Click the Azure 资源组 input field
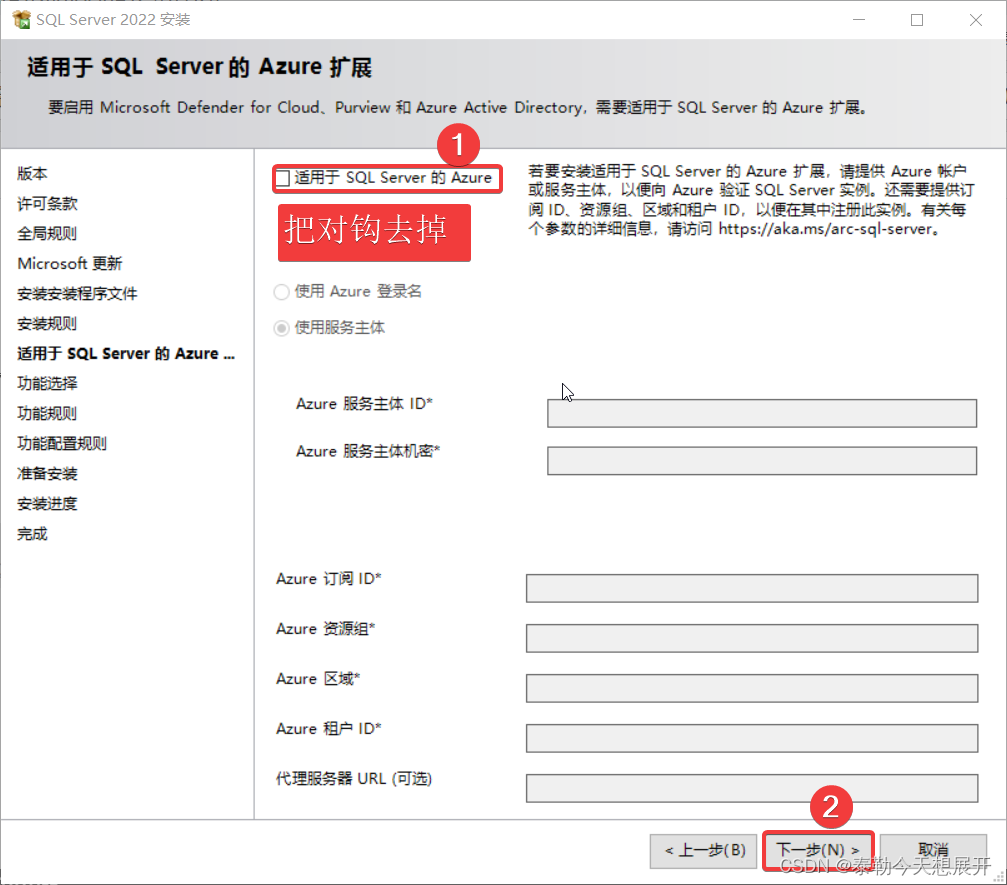The height and width of the screenshot is (885, 1007). point(751,638)
